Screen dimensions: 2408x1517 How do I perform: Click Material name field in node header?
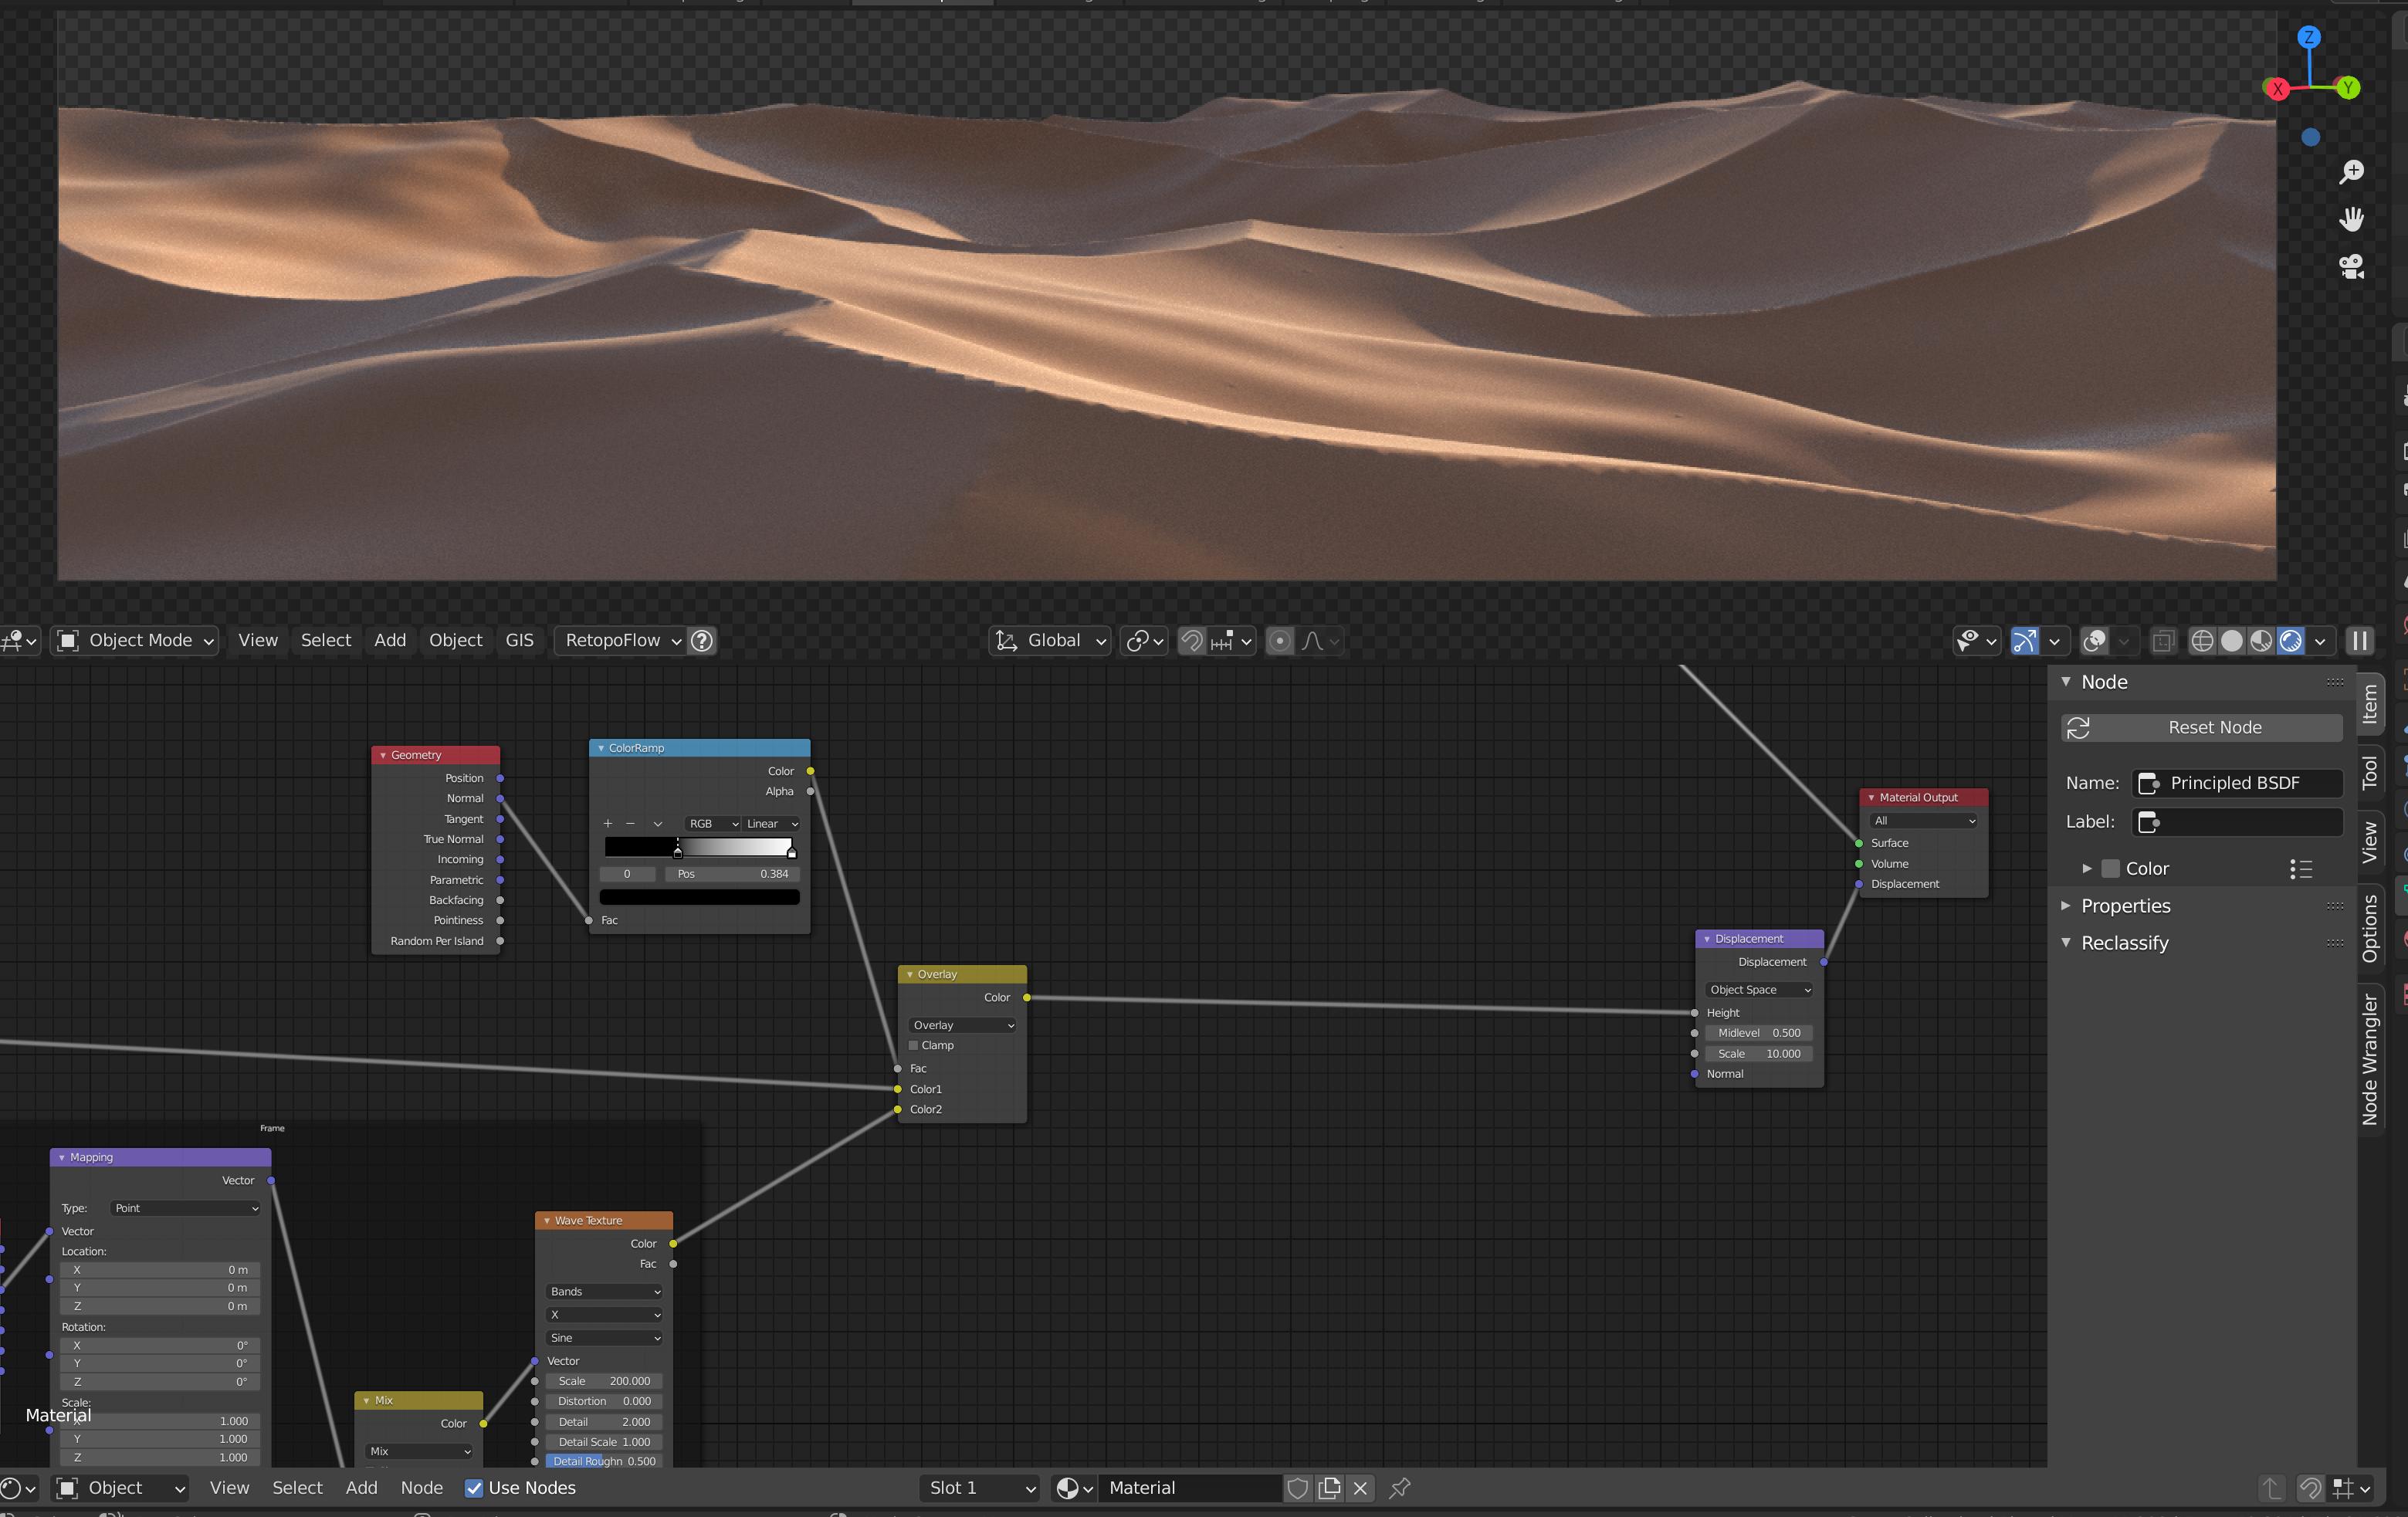1190,1488
